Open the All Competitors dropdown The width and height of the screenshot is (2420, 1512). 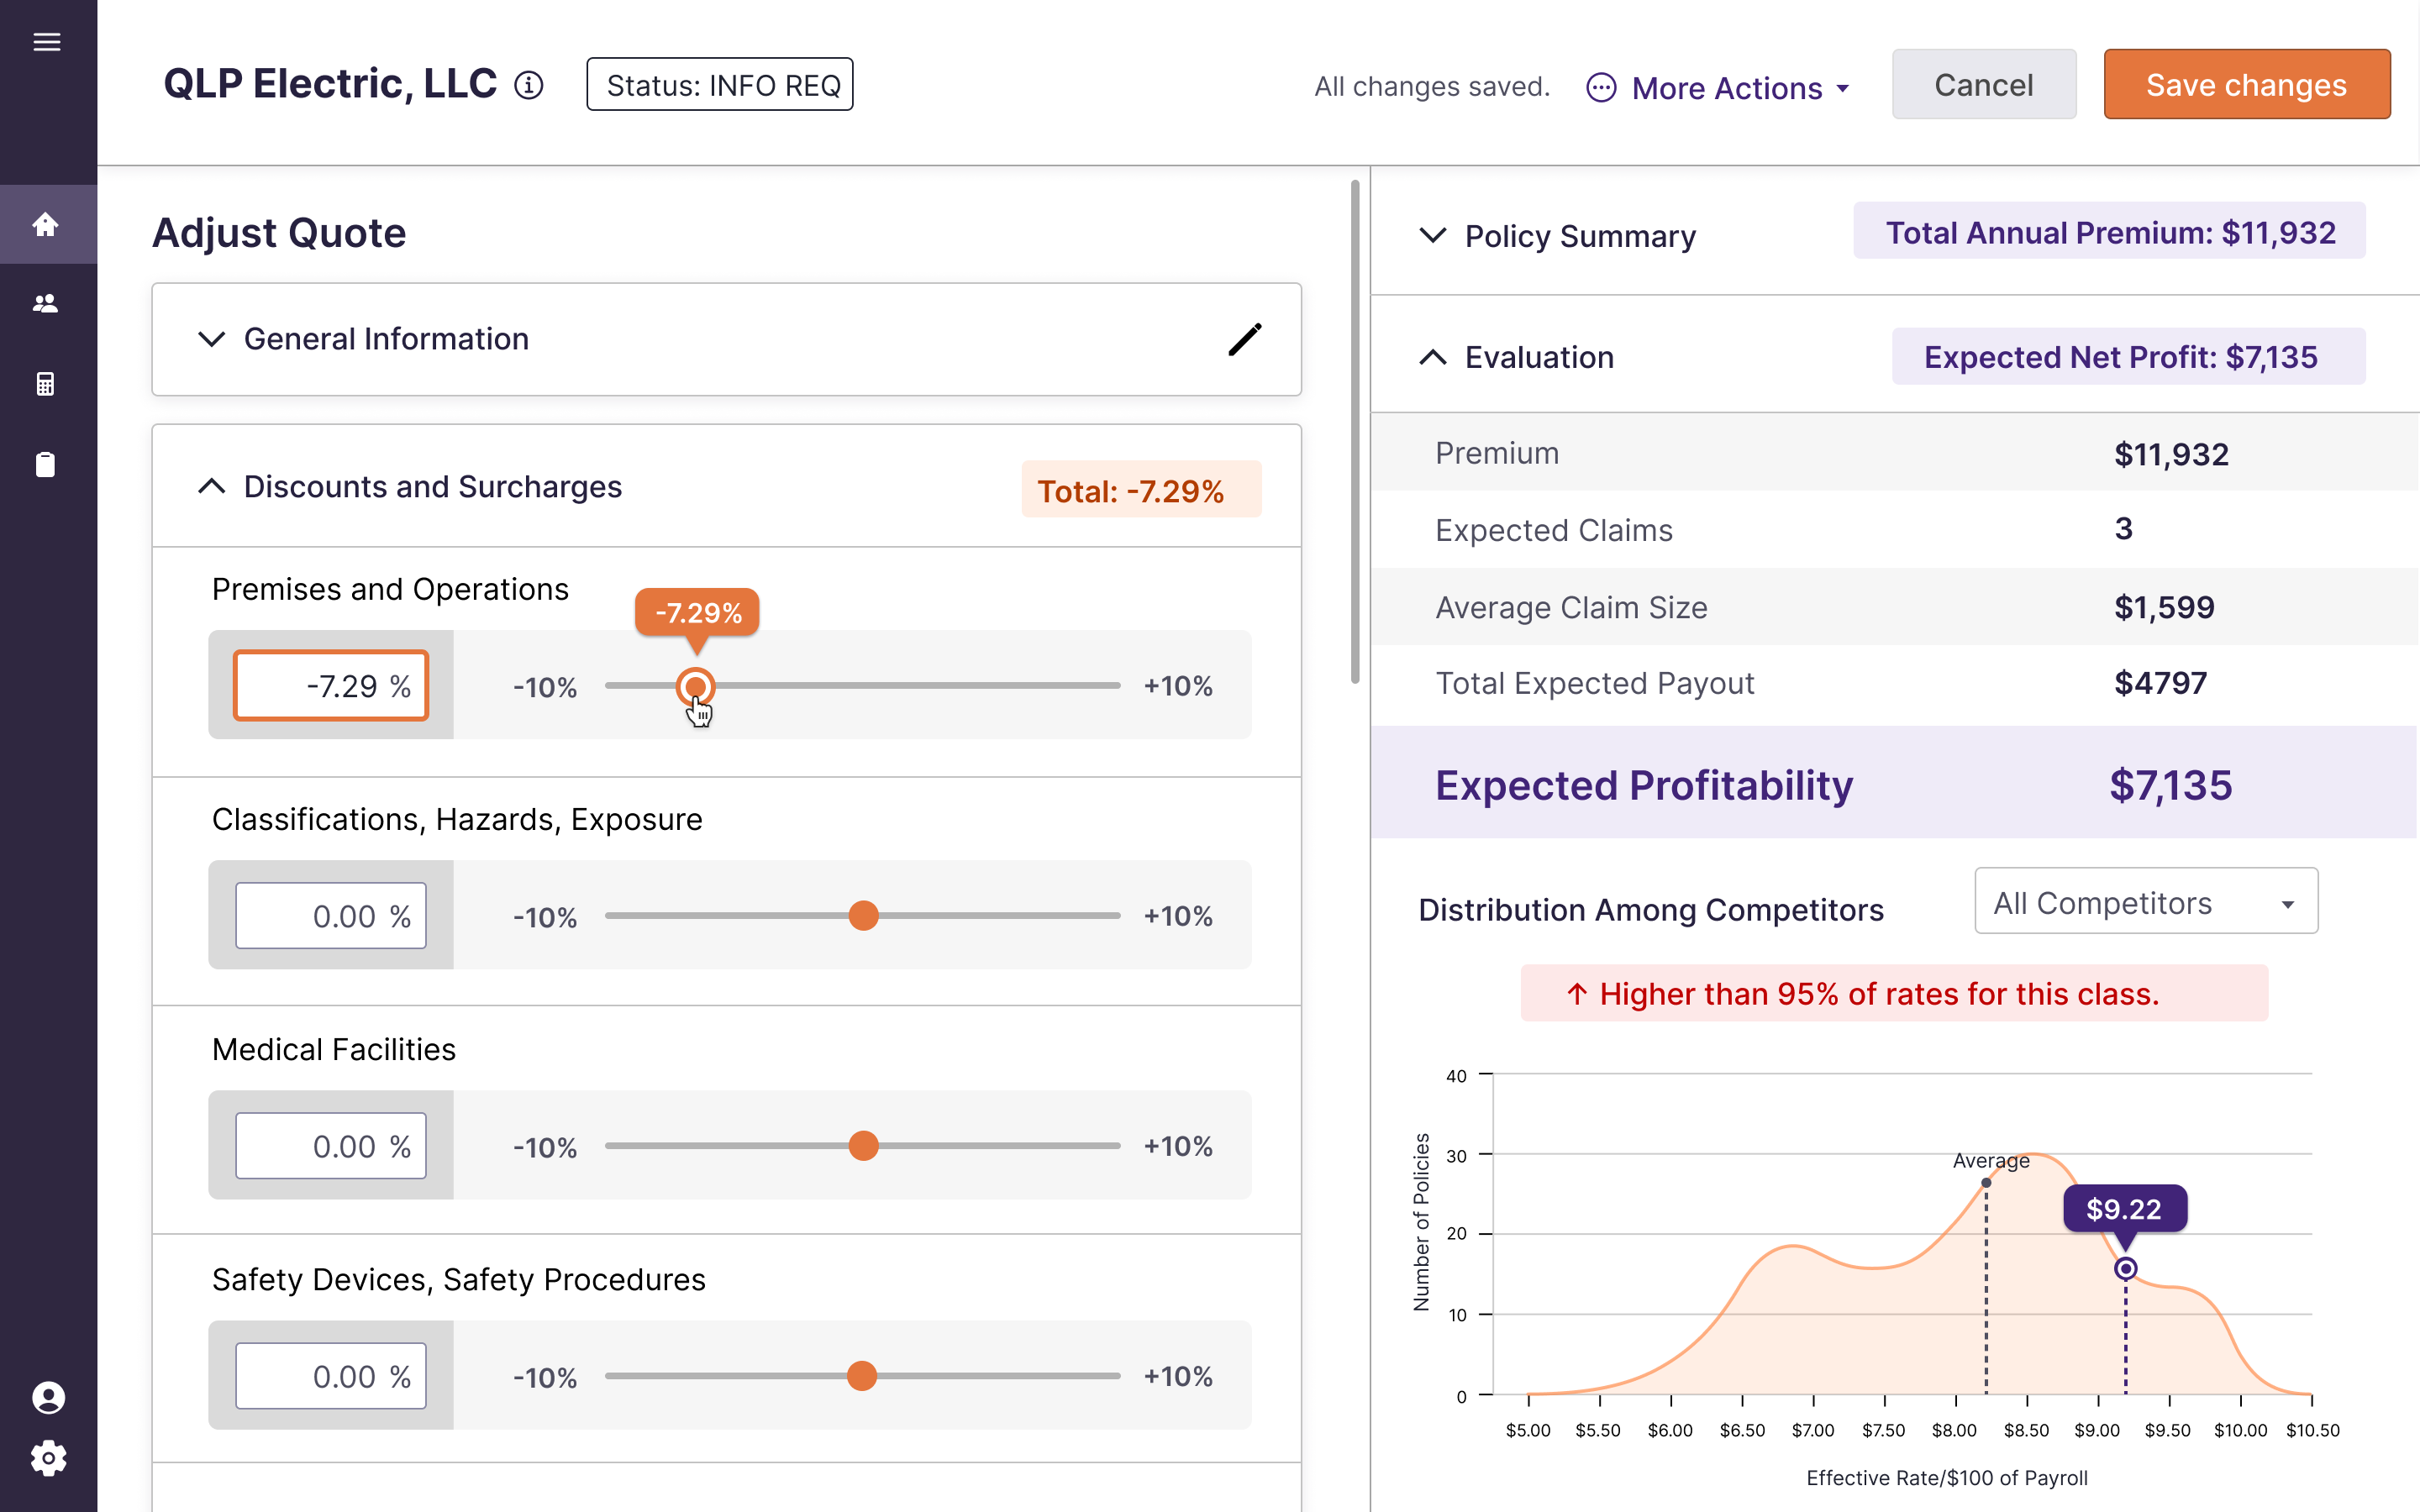2145,903
